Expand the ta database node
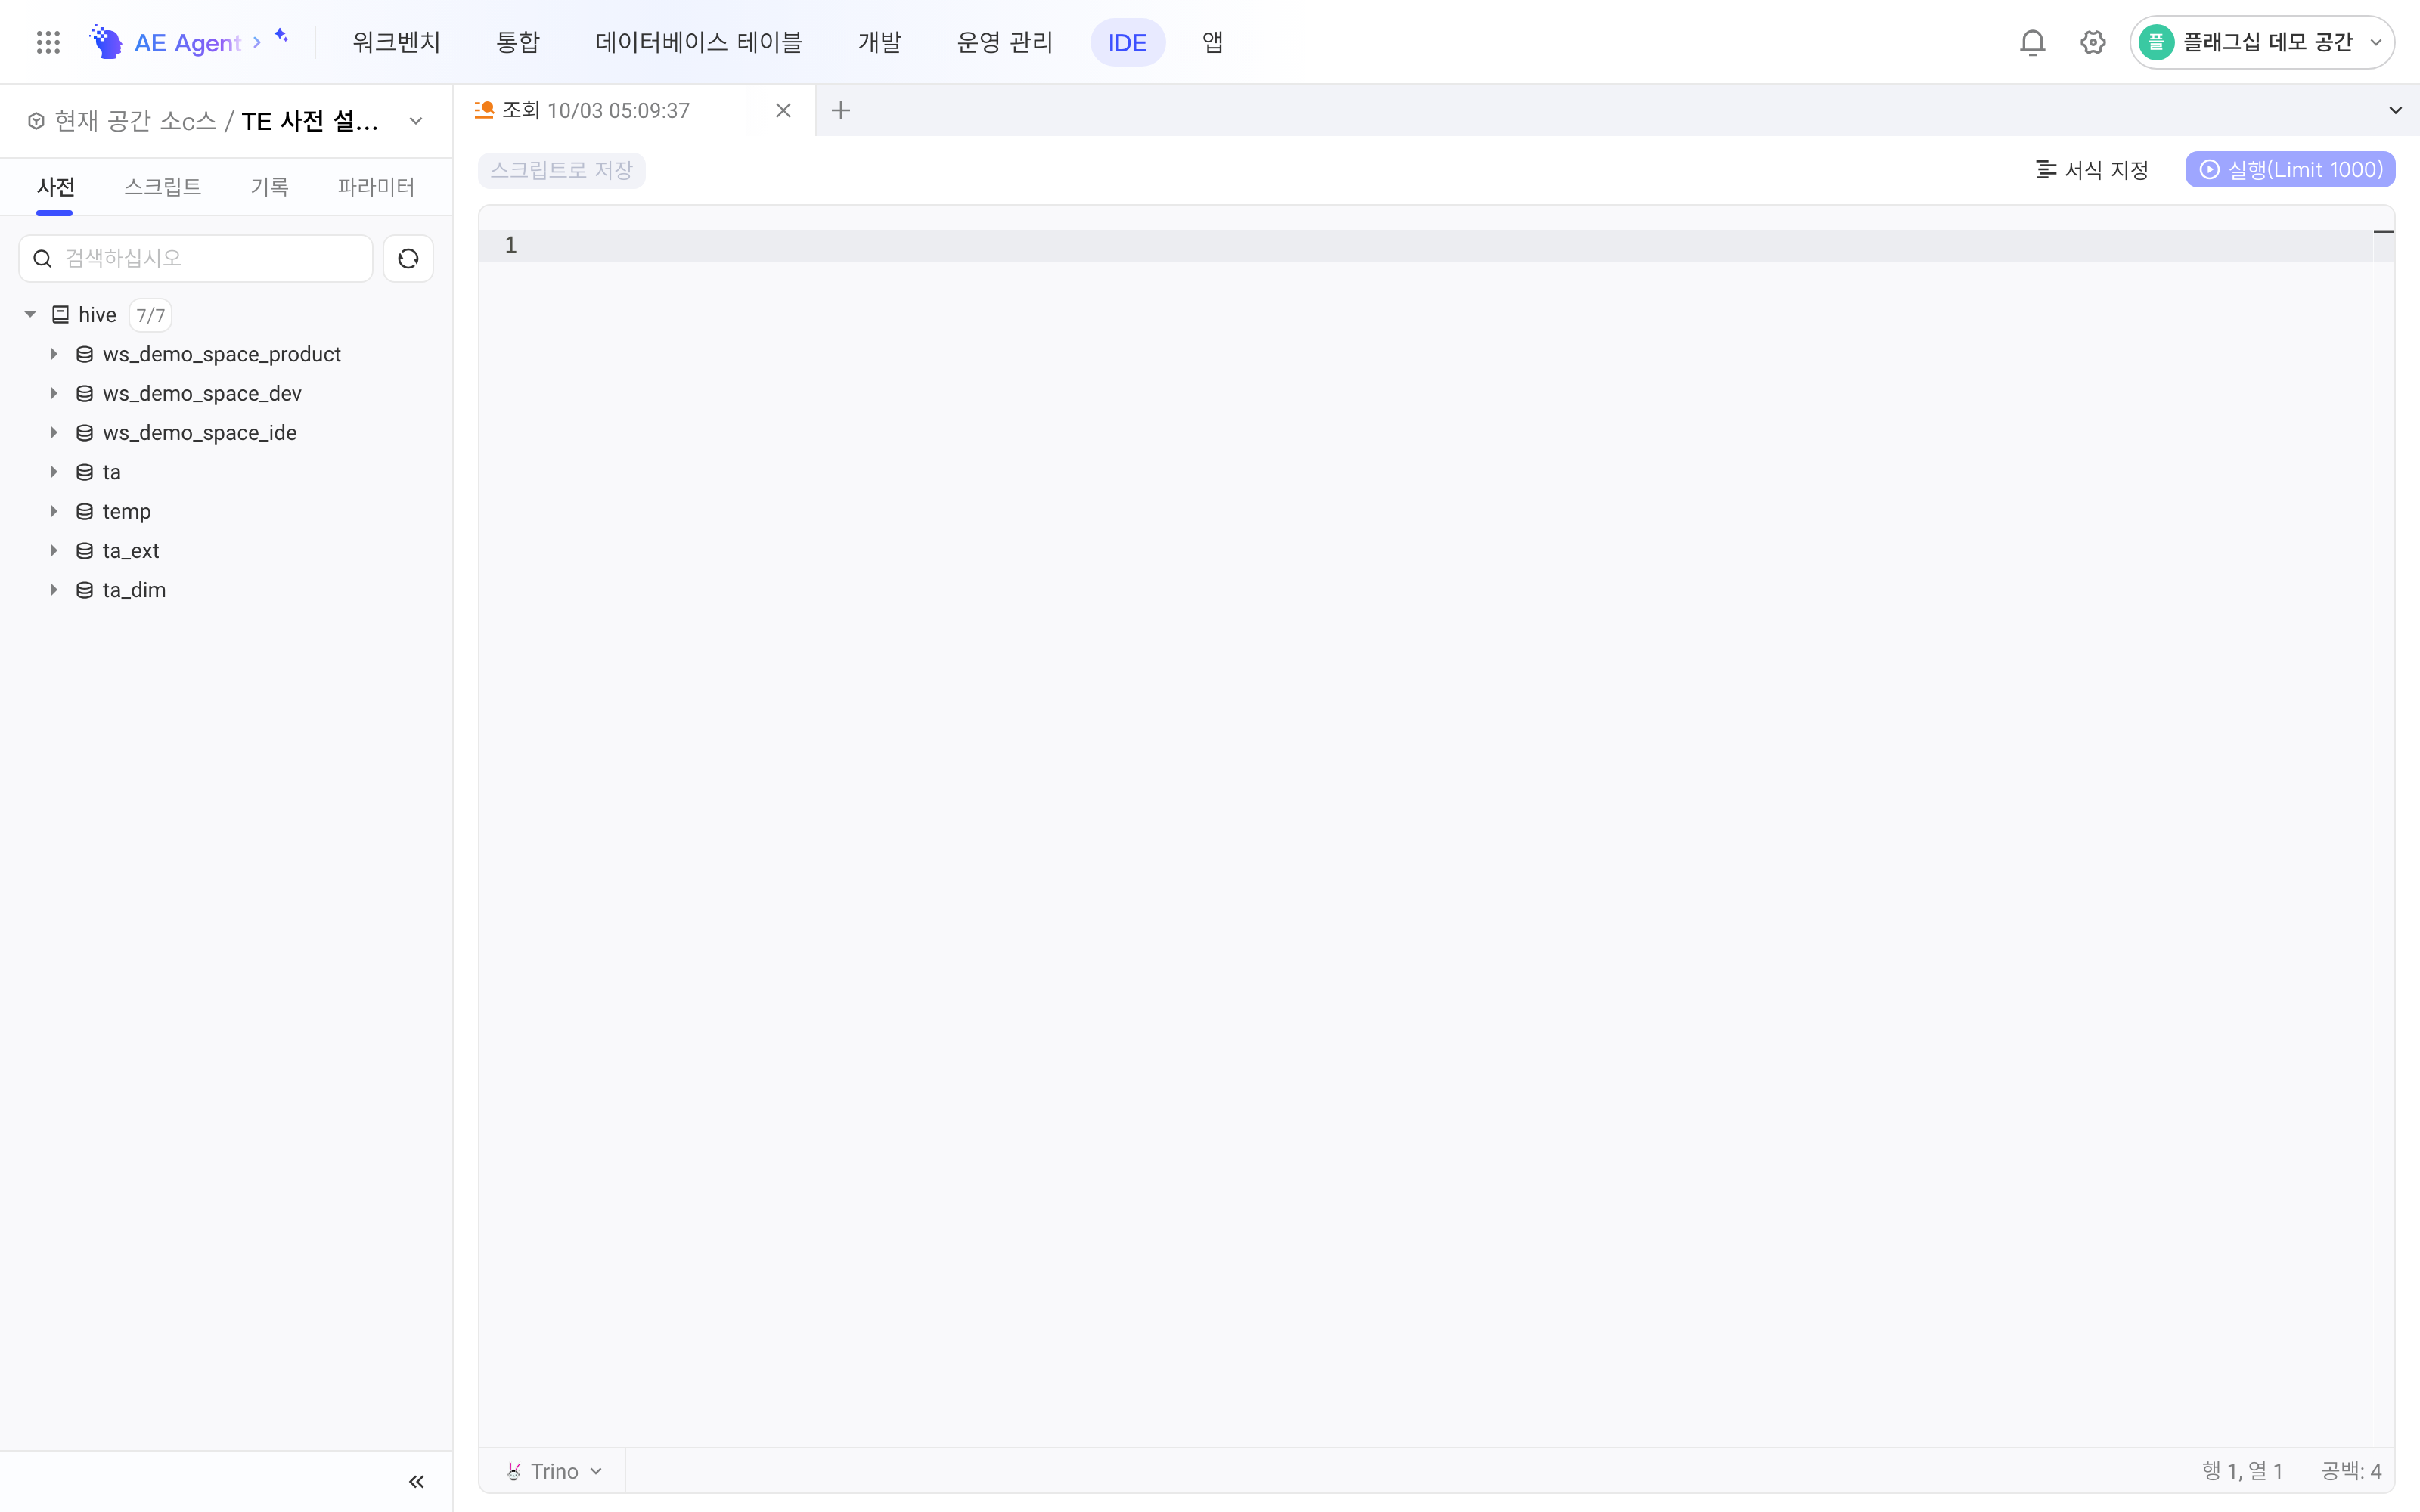The image size is (2420, 1512). click(54, 472)
